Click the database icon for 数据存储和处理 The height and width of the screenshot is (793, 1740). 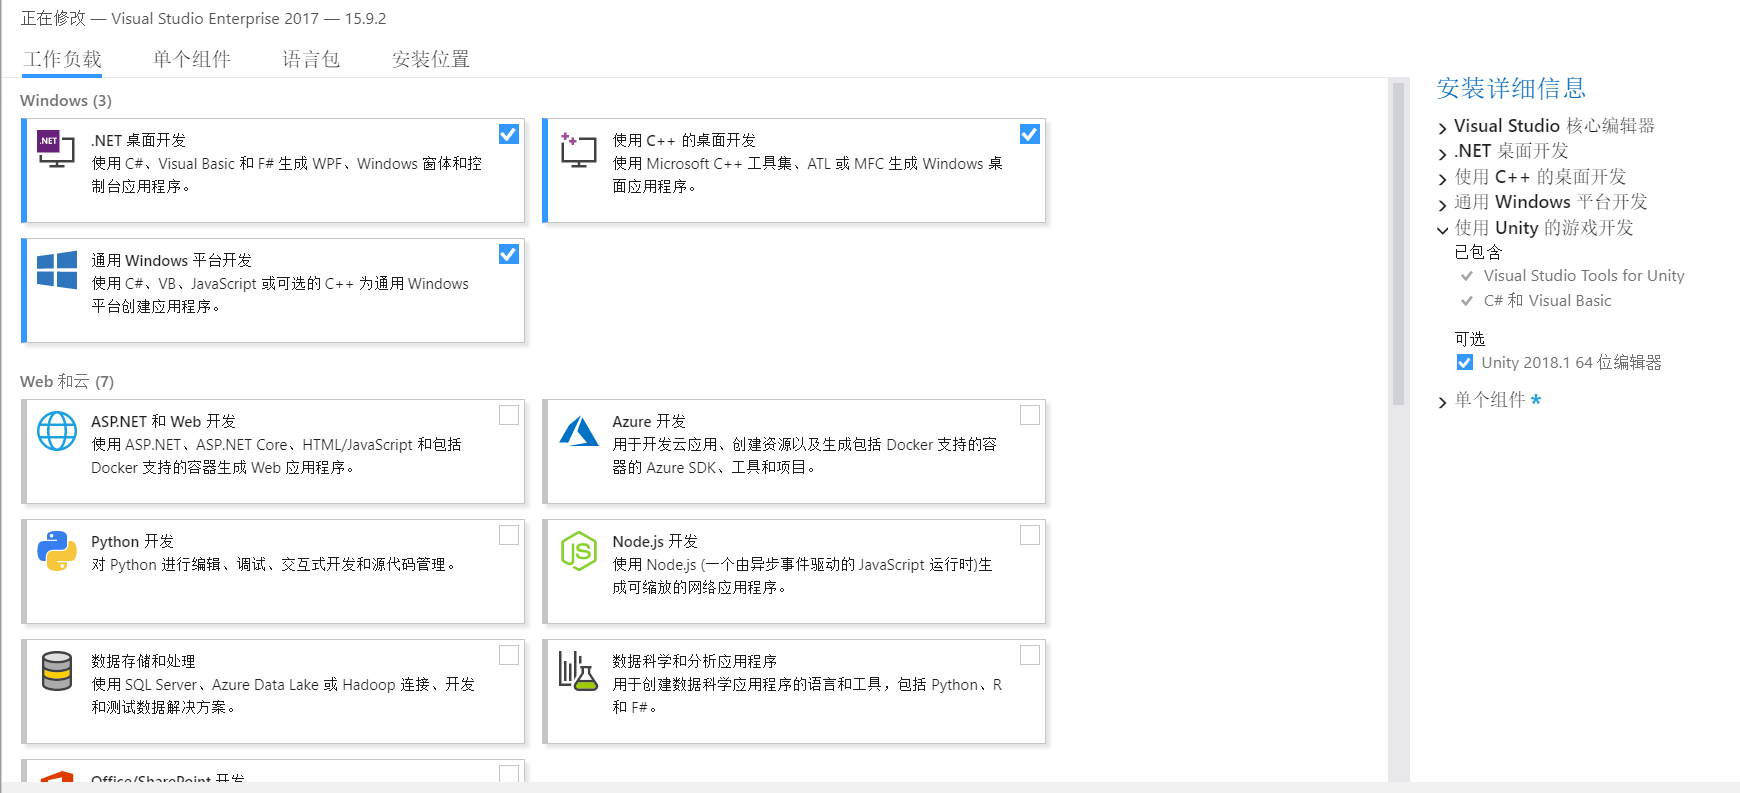click(57, 671)
